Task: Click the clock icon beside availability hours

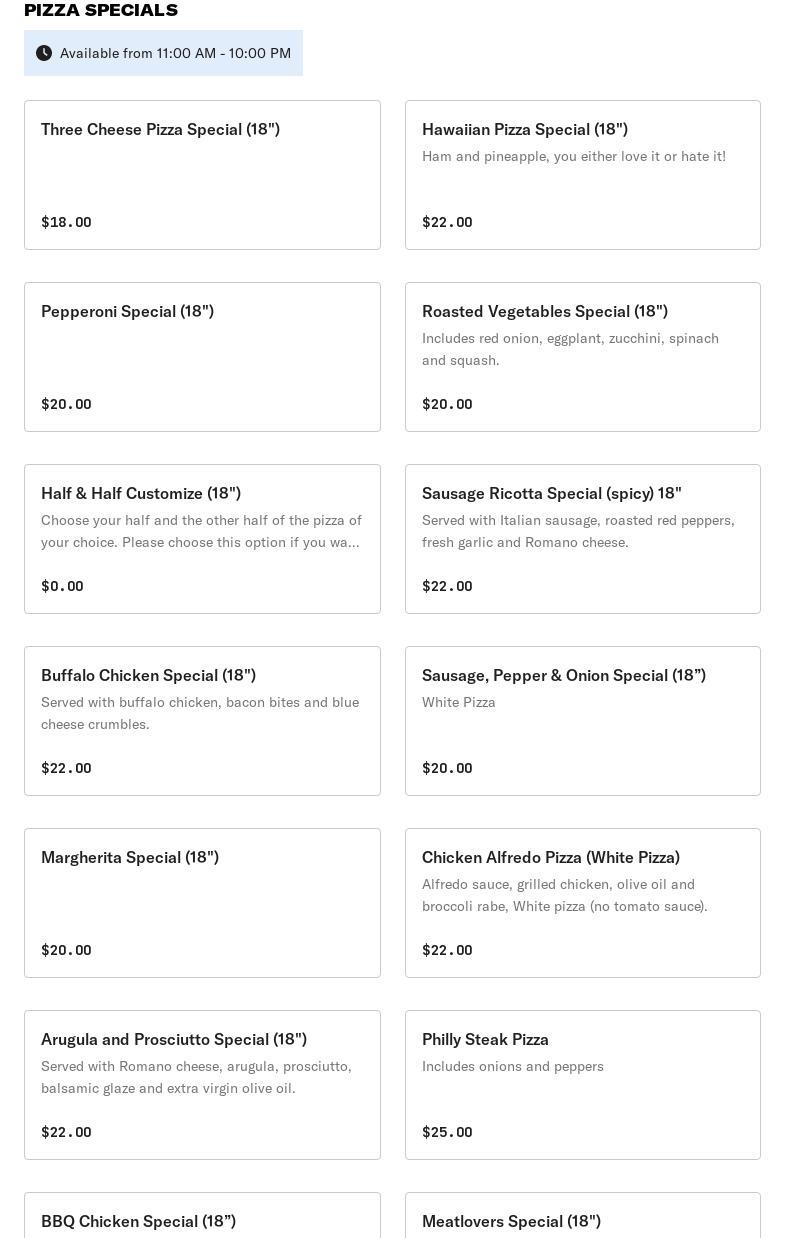Action: [x=44, y=53]
